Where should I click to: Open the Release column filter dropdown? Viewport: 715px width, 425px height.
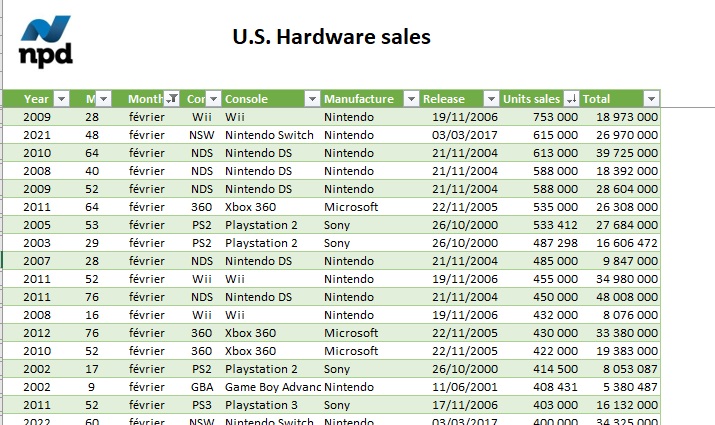click(x=491, y=98)
